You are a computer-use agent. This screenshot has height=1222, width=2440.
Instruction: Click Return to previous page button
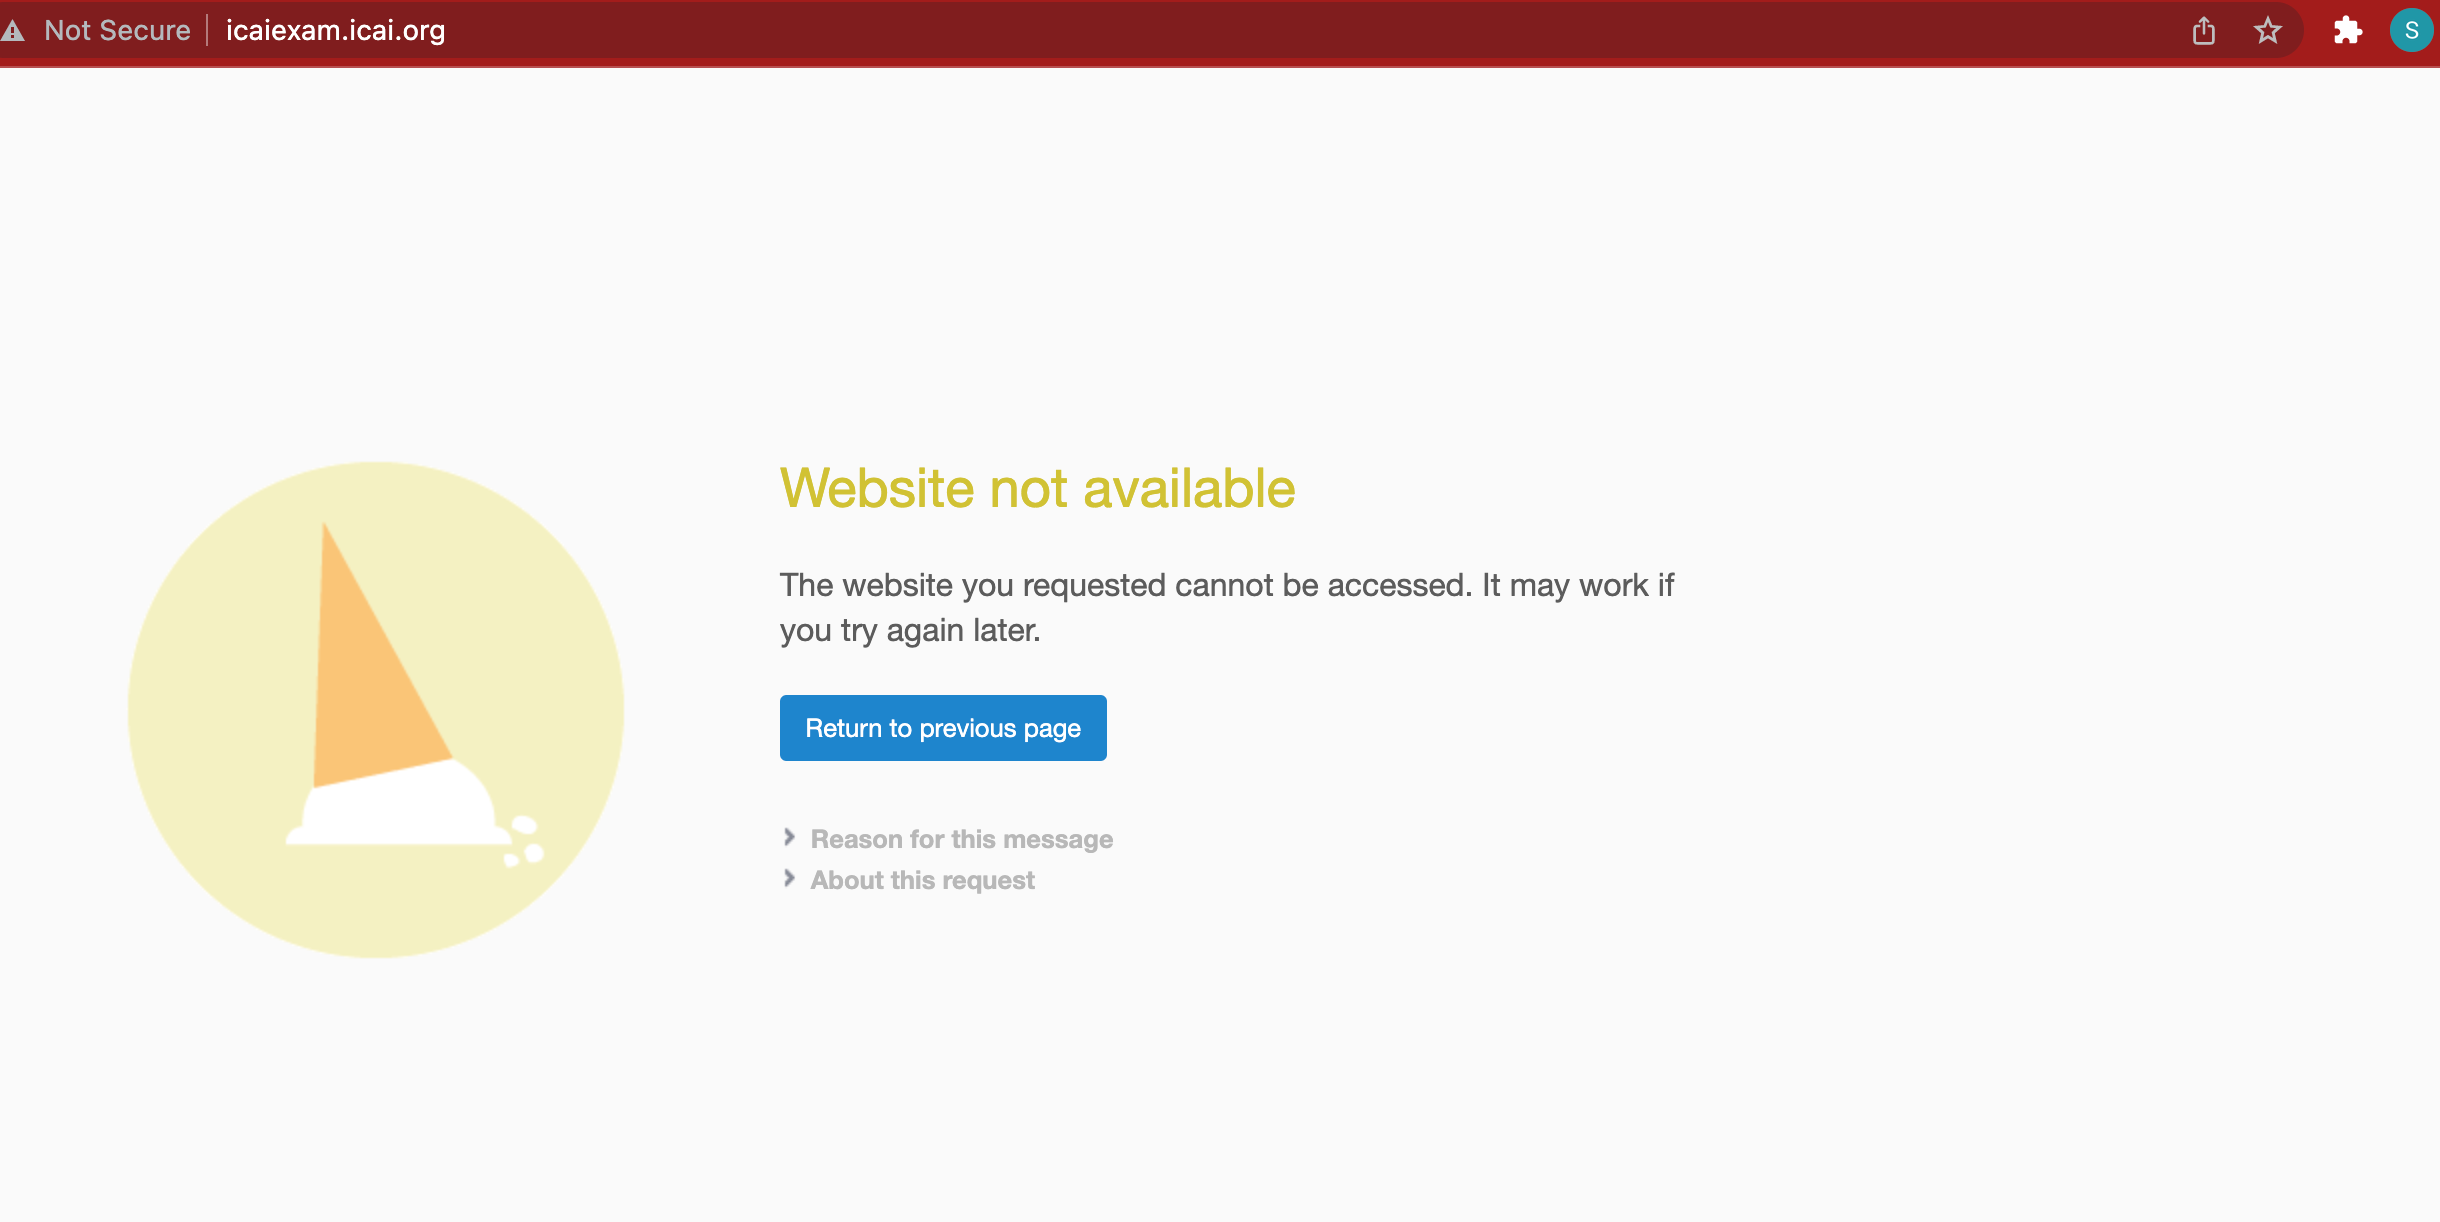point(943,728)
